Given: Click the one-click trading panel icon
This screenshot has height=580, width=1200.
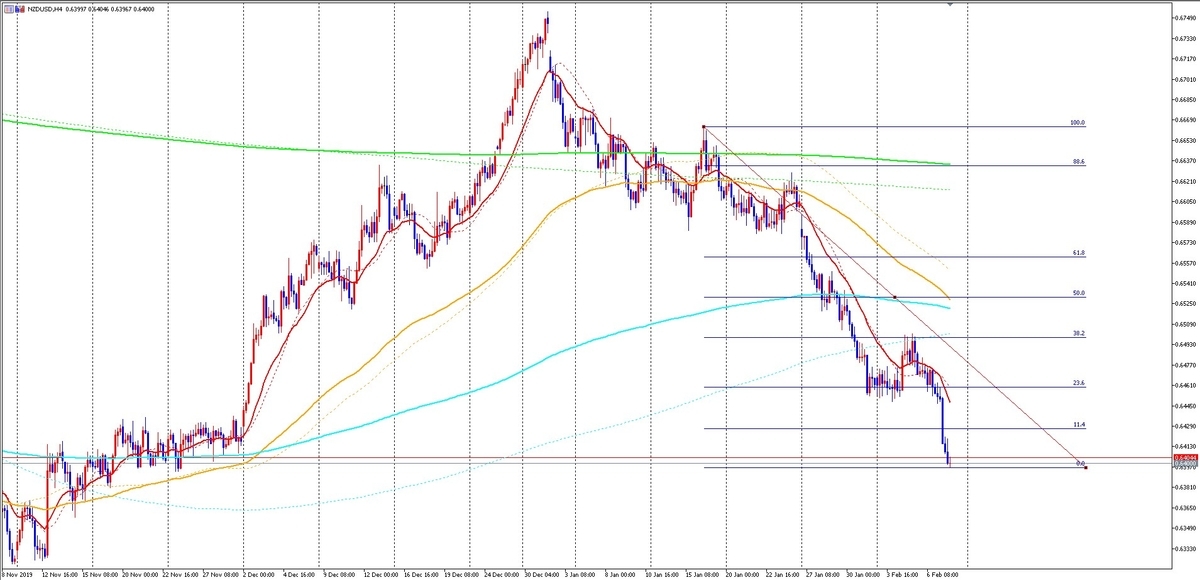Looking at the screenshot, I should (8, 9).
